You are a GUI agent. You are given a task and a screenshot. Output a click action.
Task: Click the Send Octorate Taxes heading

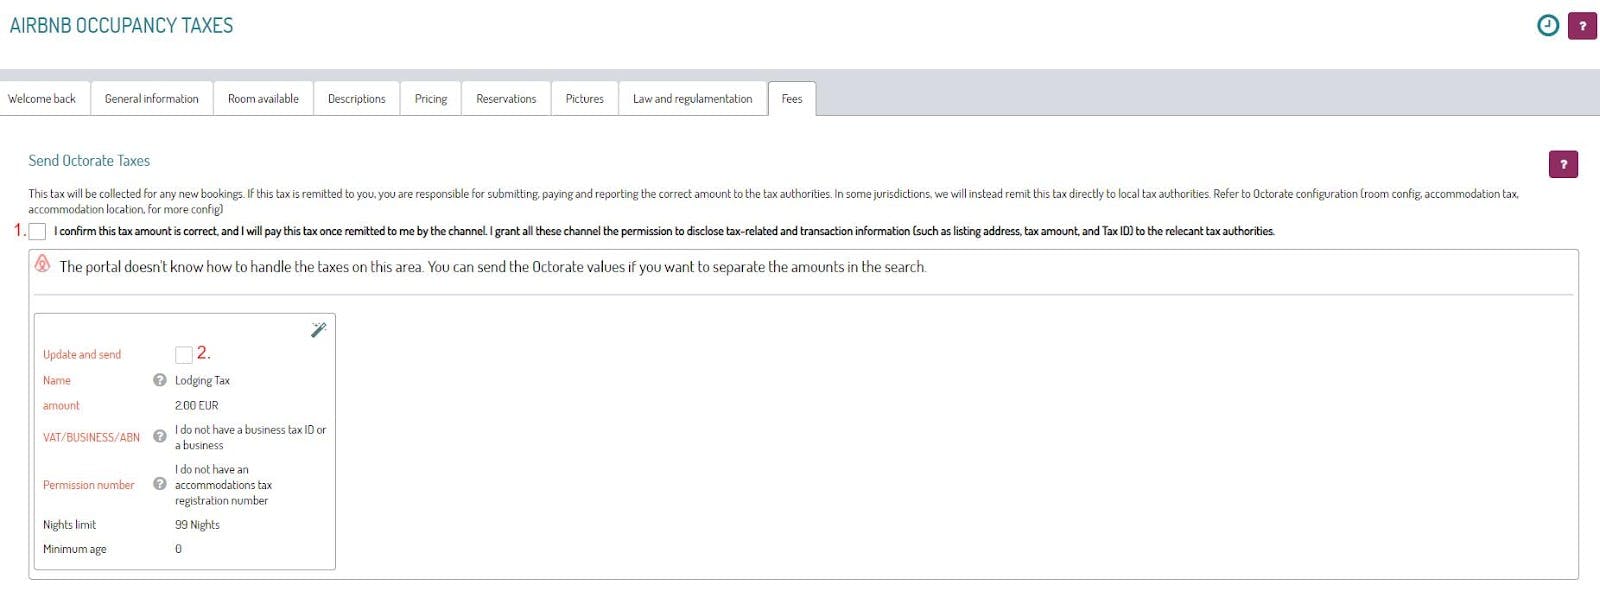(89, 161)
